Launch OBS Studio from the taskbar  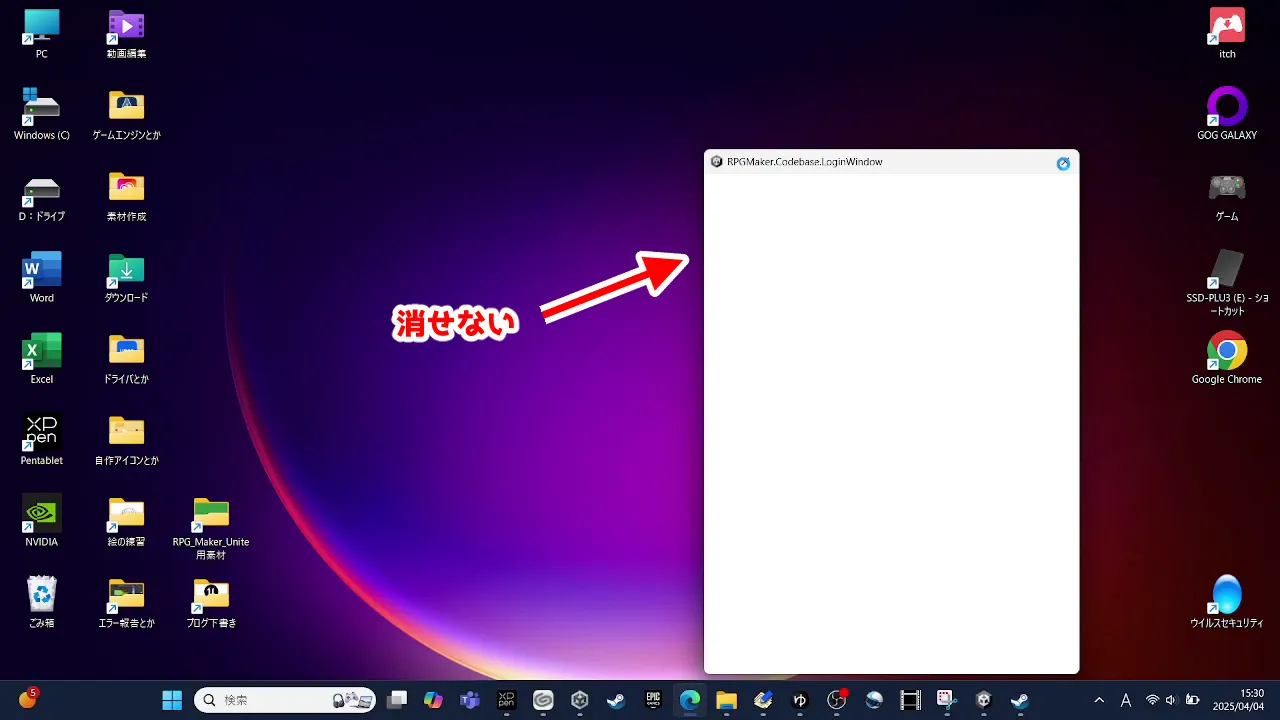(x=837, y=700)
